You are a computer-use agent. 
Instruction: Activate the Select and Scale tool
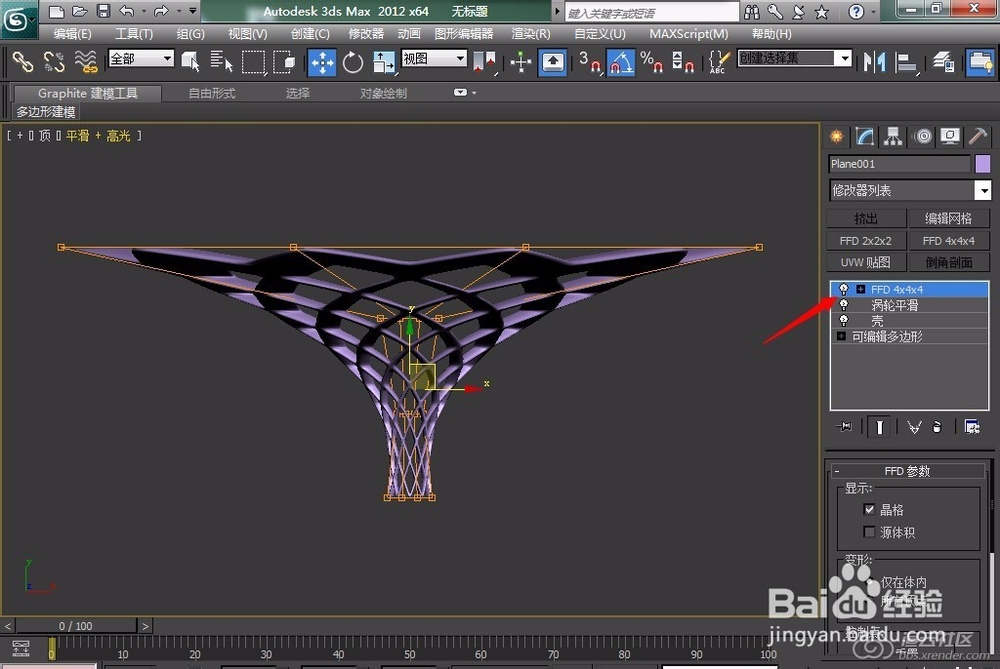point(383,62)
